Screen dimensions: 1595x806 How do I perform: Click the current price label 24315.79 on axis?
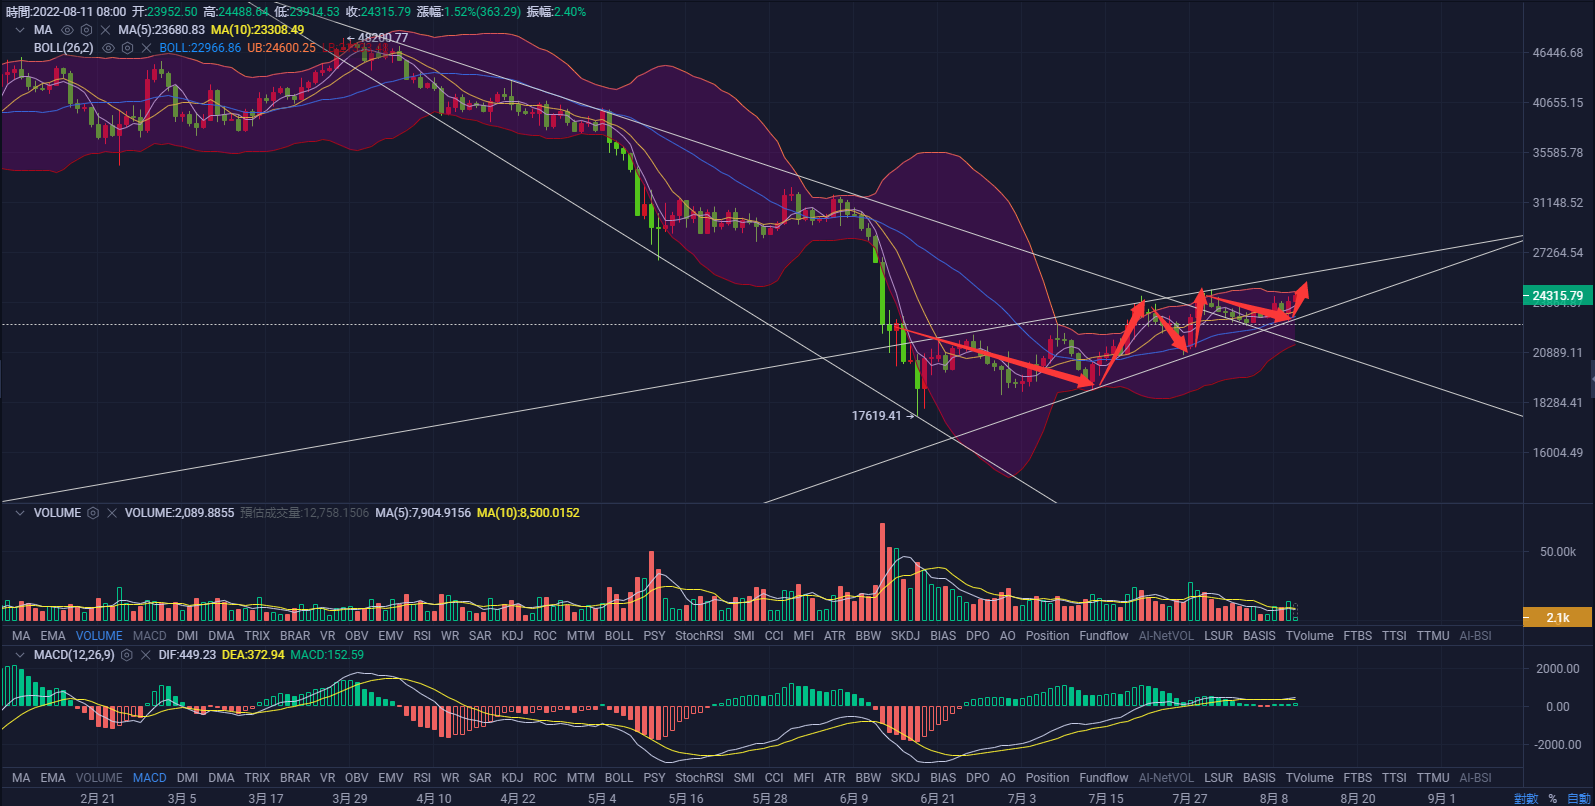click(x=1557, y=296)
